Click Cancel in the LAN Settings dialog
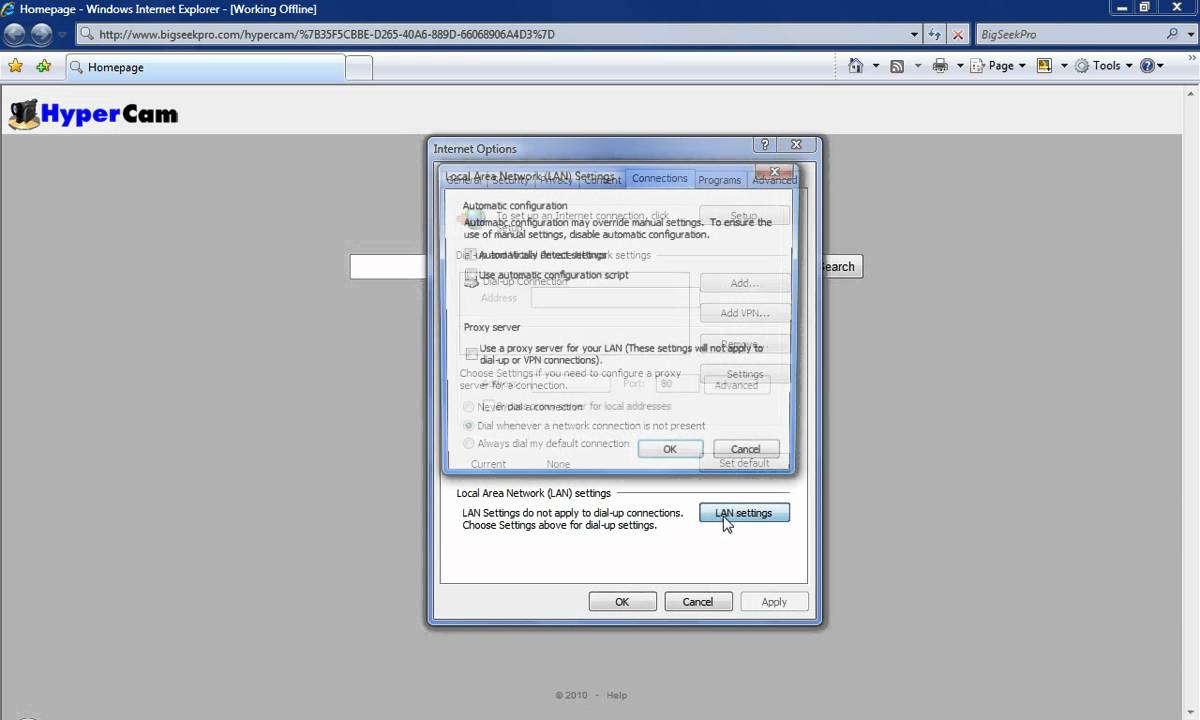The image size is (1200, 720). point(745,449)
